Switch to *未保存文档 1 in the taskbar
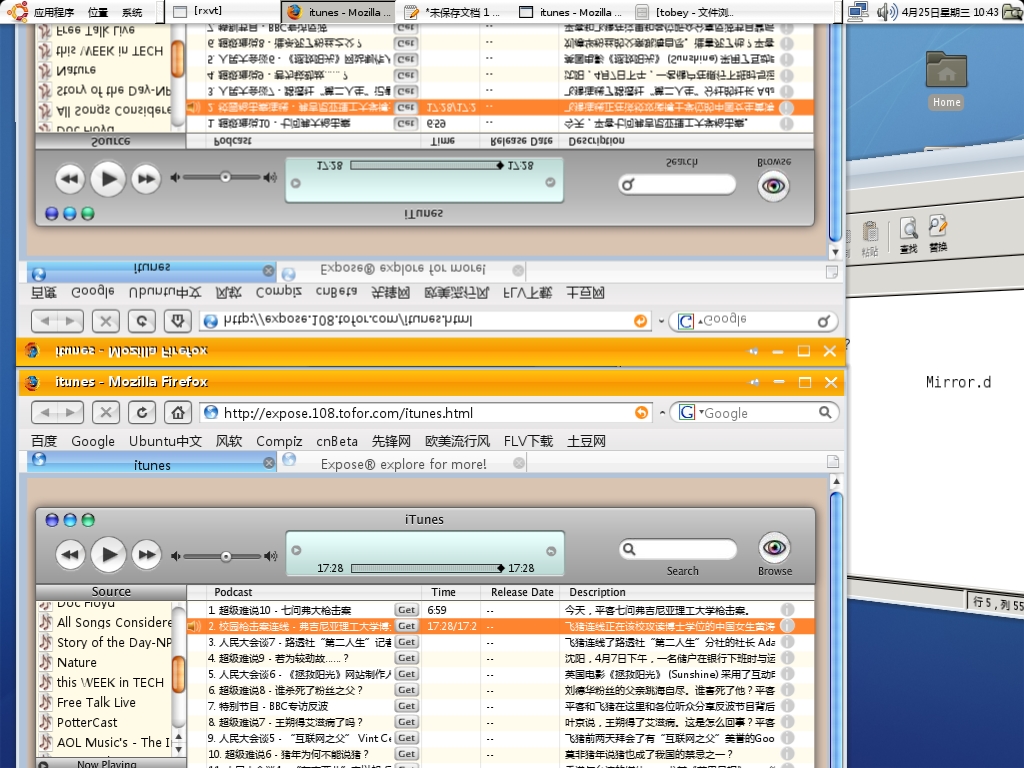Viewport: 1024px width, 768px height. [453, 12]
